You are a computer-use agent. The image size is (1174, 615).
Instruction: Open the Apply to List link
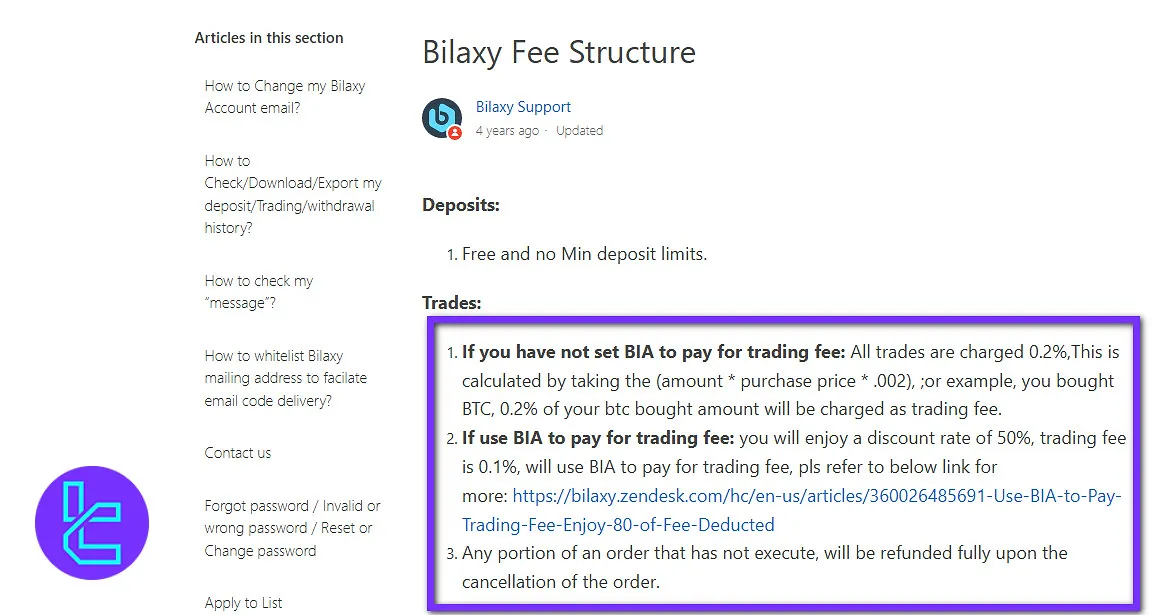tap(243, 603)
